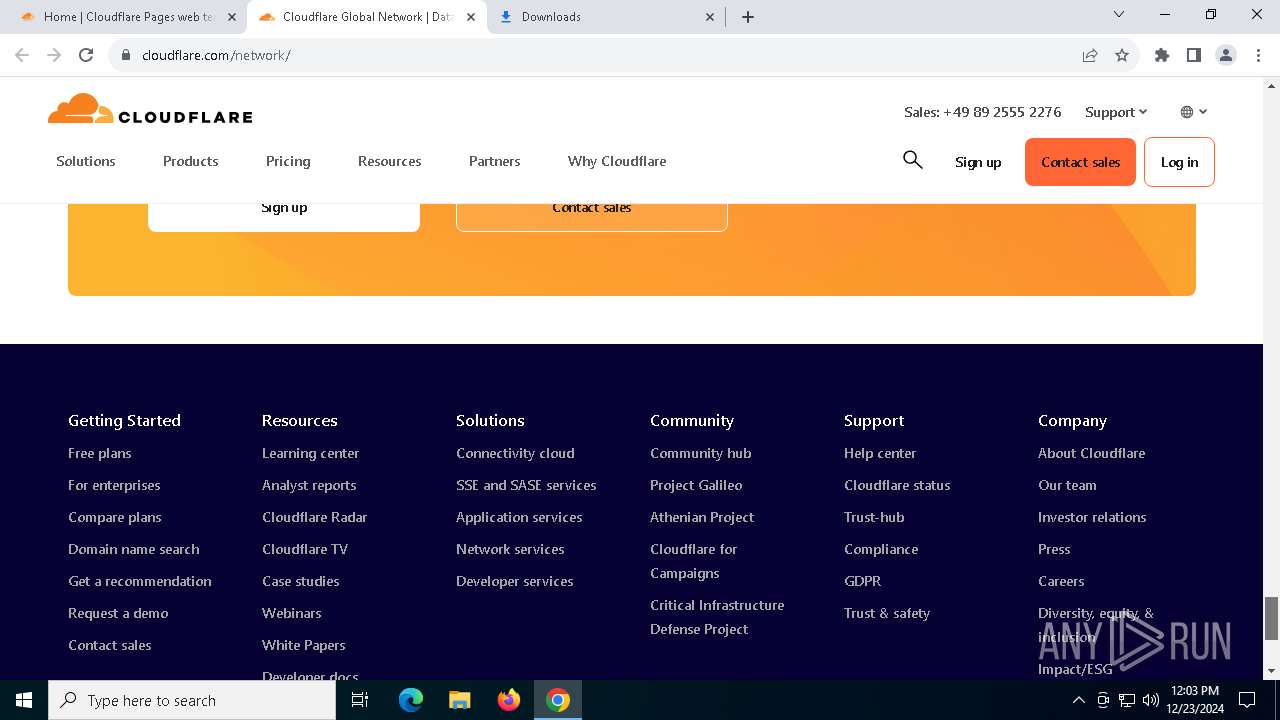1280x720 pixels.
Task: Toggle the Chrome side panel icon
Action: pos(1194,55)
